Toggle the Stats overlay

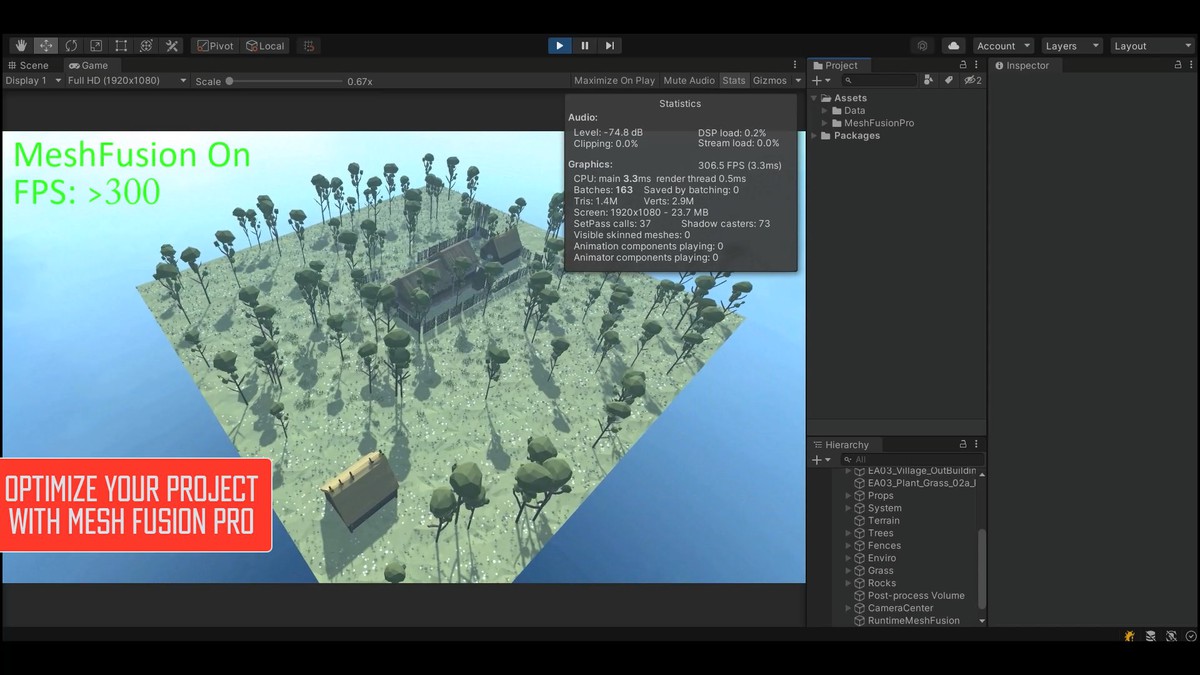(x=734, y=81)
